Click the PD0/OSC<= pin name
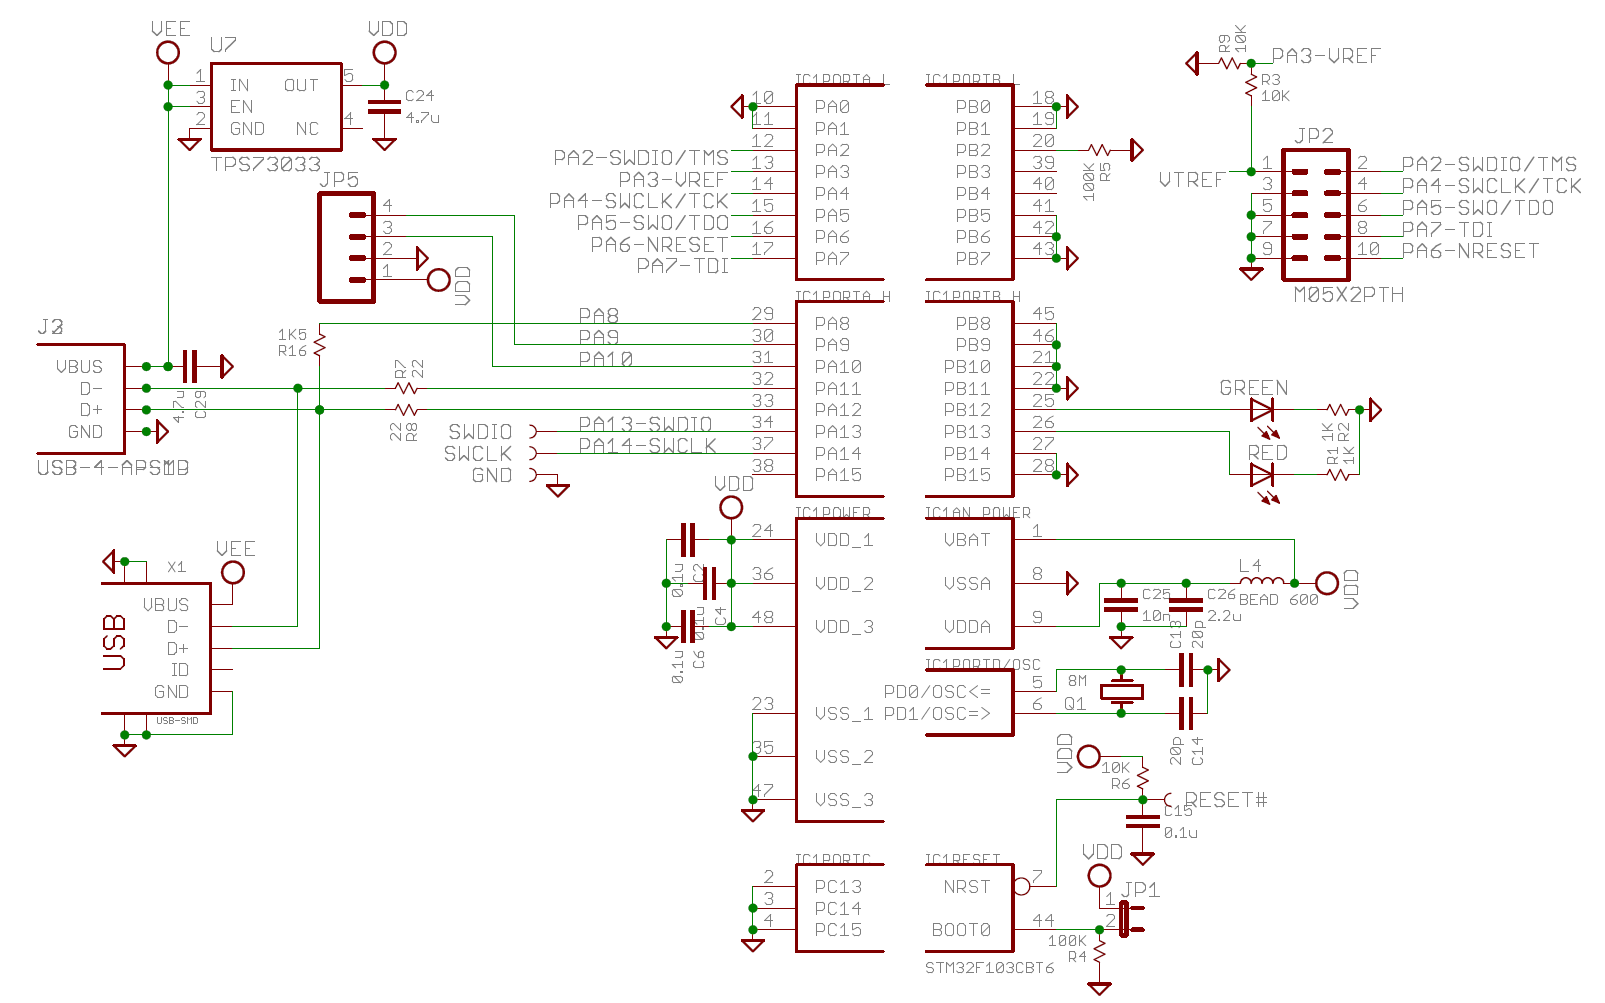 [x=937, y=692]
